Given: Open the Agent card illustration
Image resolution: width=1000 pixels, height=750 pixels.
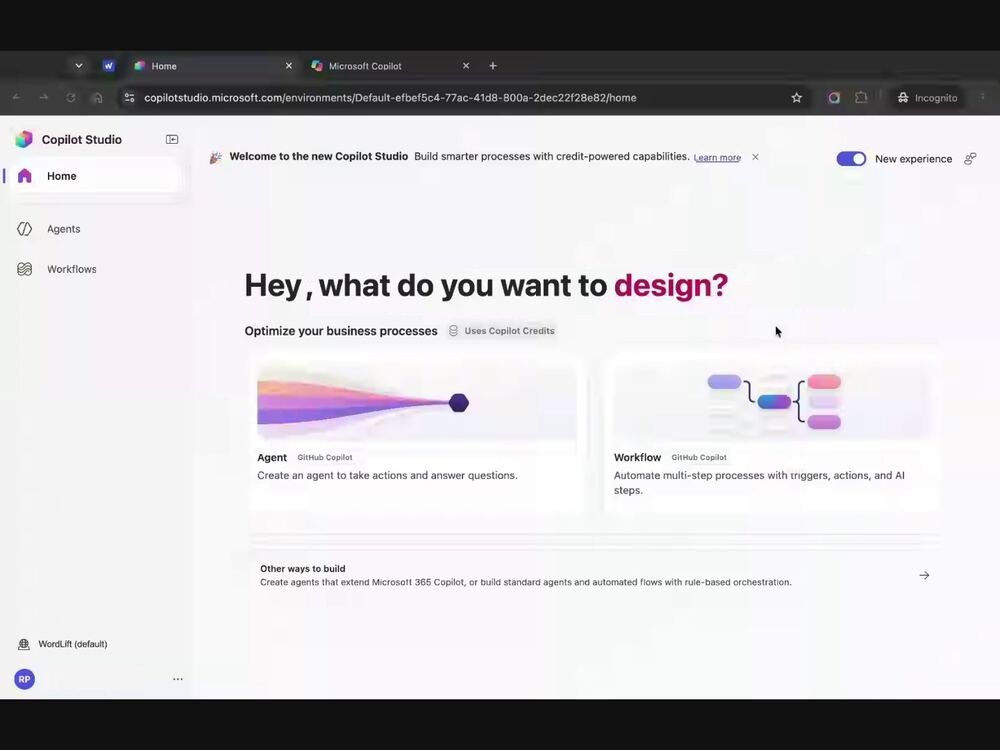Looking at the screenshot, I should point(416,402).
